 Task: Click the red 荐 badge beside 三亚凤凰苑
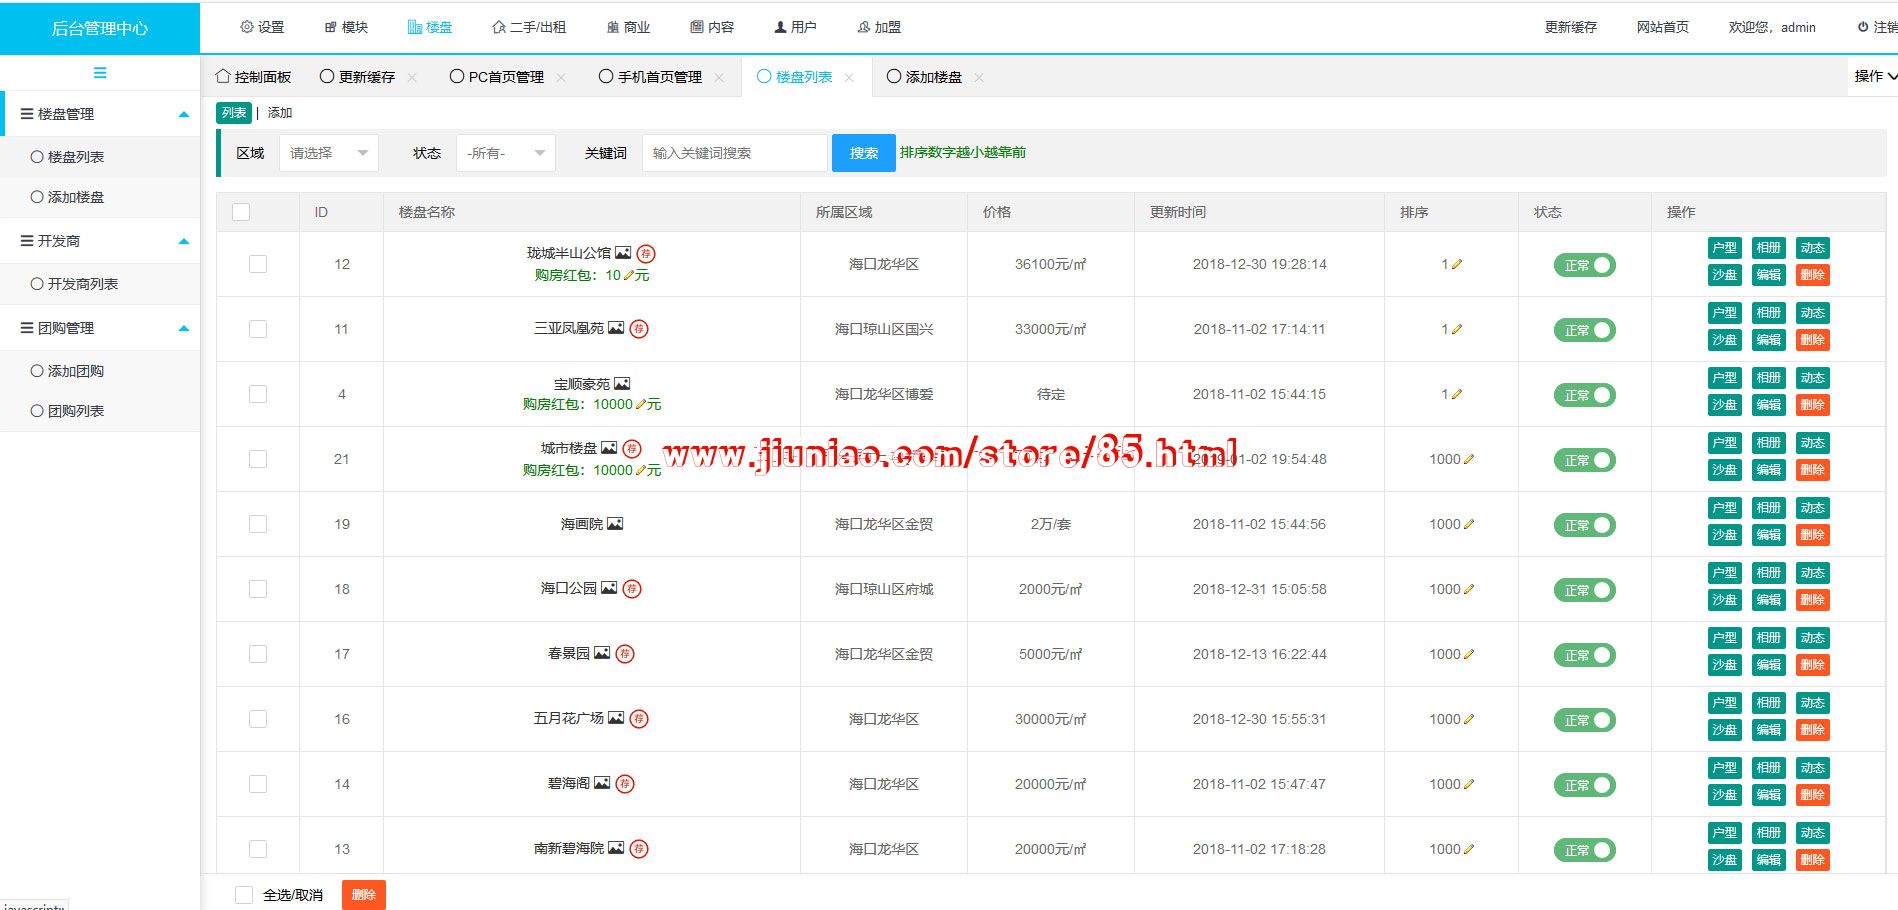[639, 329]
